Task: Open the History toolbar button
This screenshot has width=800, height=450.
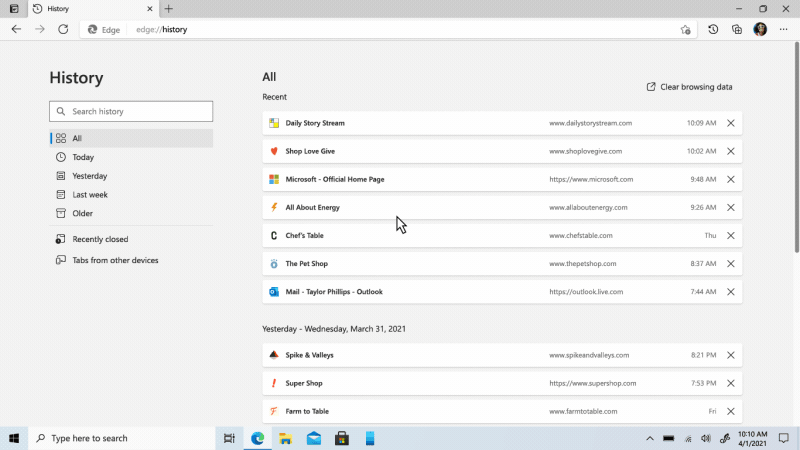Action: 713,30
